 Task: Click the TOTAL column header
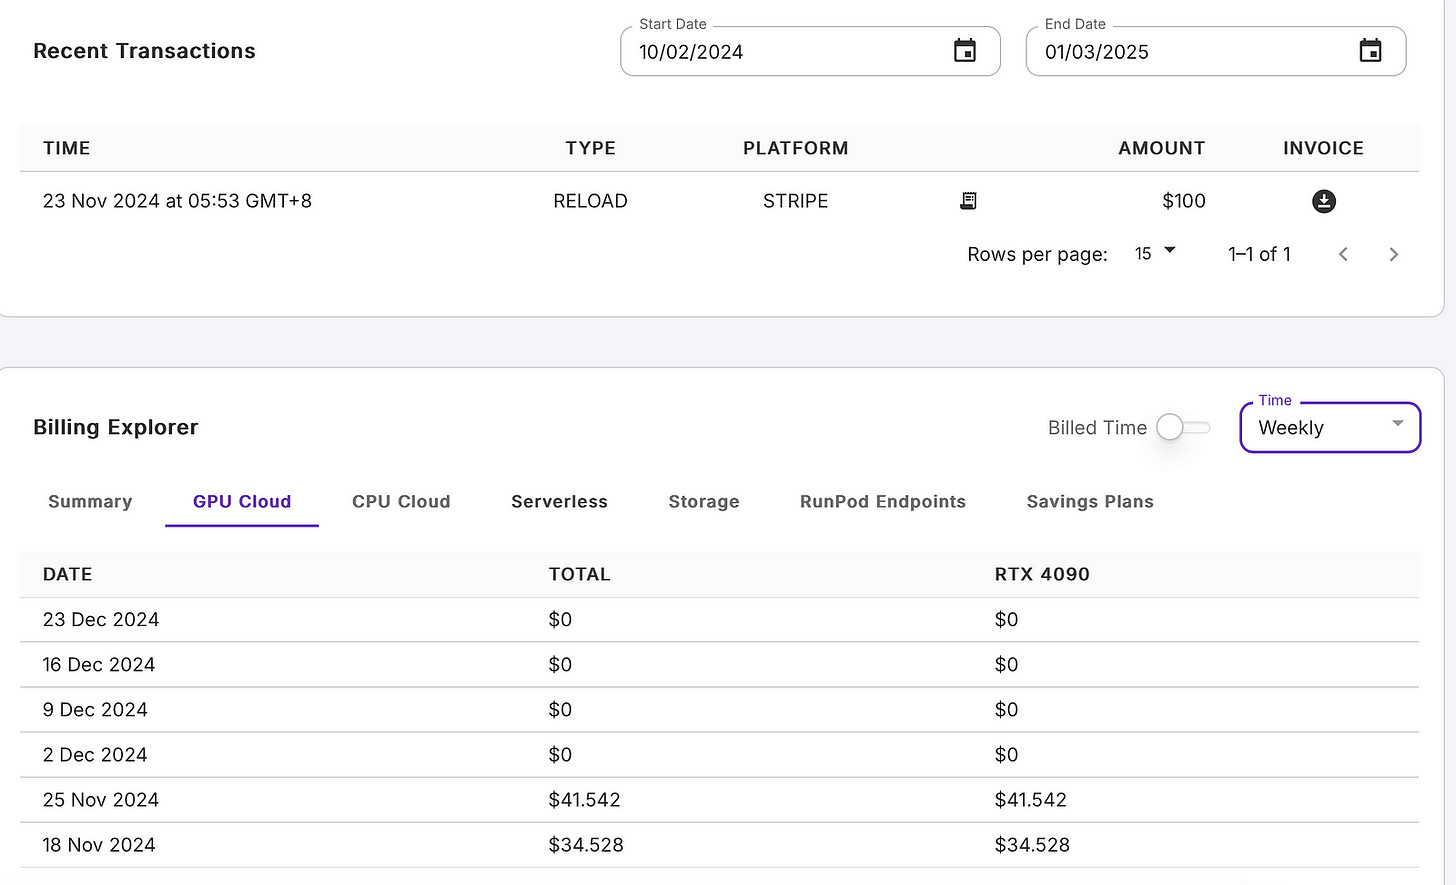579,574
